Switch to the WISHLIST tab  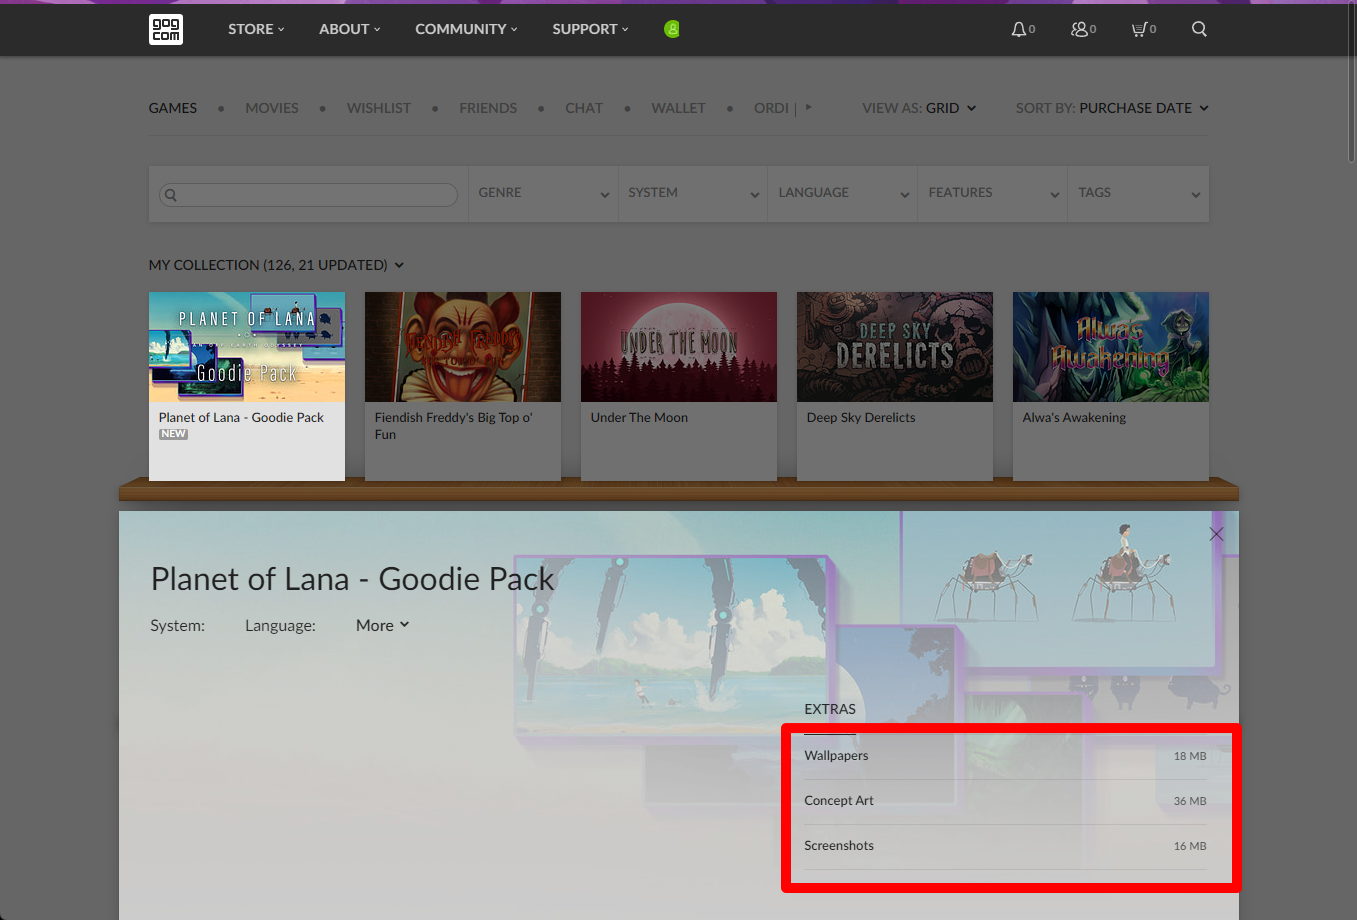tap(379, 108)
